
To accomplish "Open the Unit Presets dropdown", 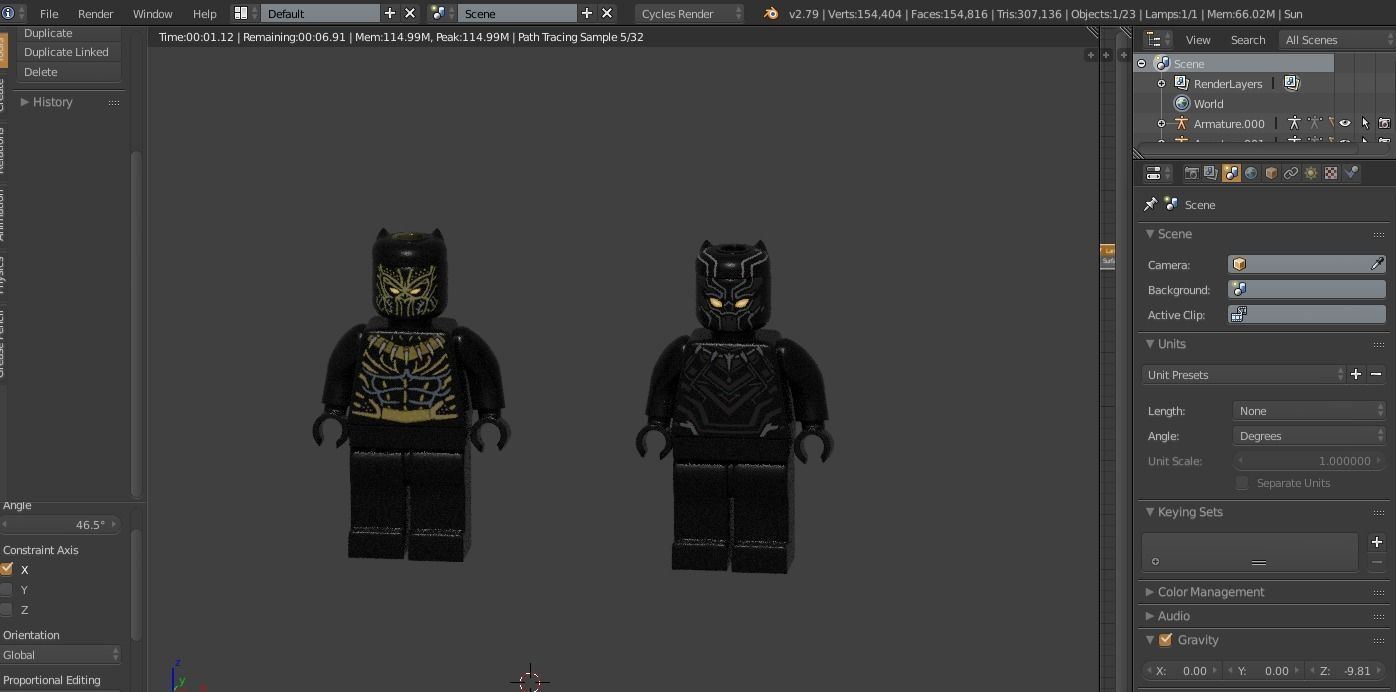I will tap(1244, 374).
